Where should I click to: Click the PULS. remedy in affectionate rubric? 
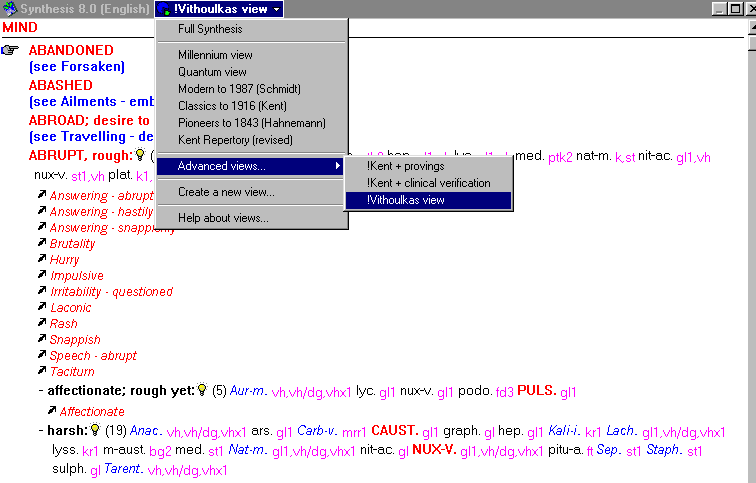point(537,390)
